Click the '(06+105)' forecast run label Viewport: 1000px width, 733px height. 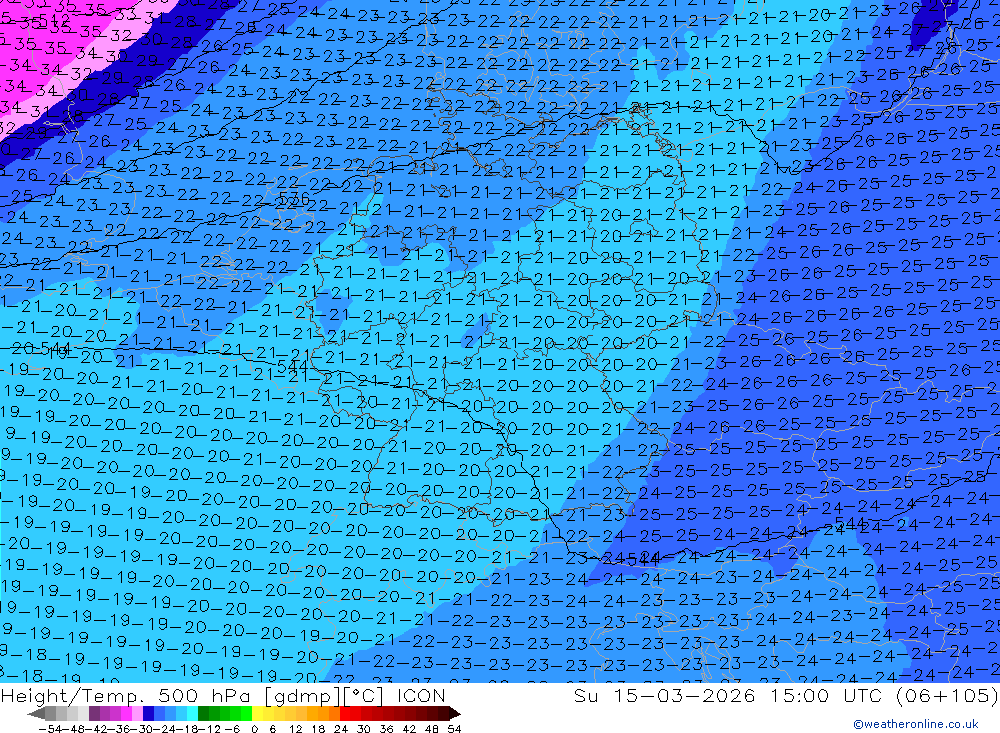point(947,695)
